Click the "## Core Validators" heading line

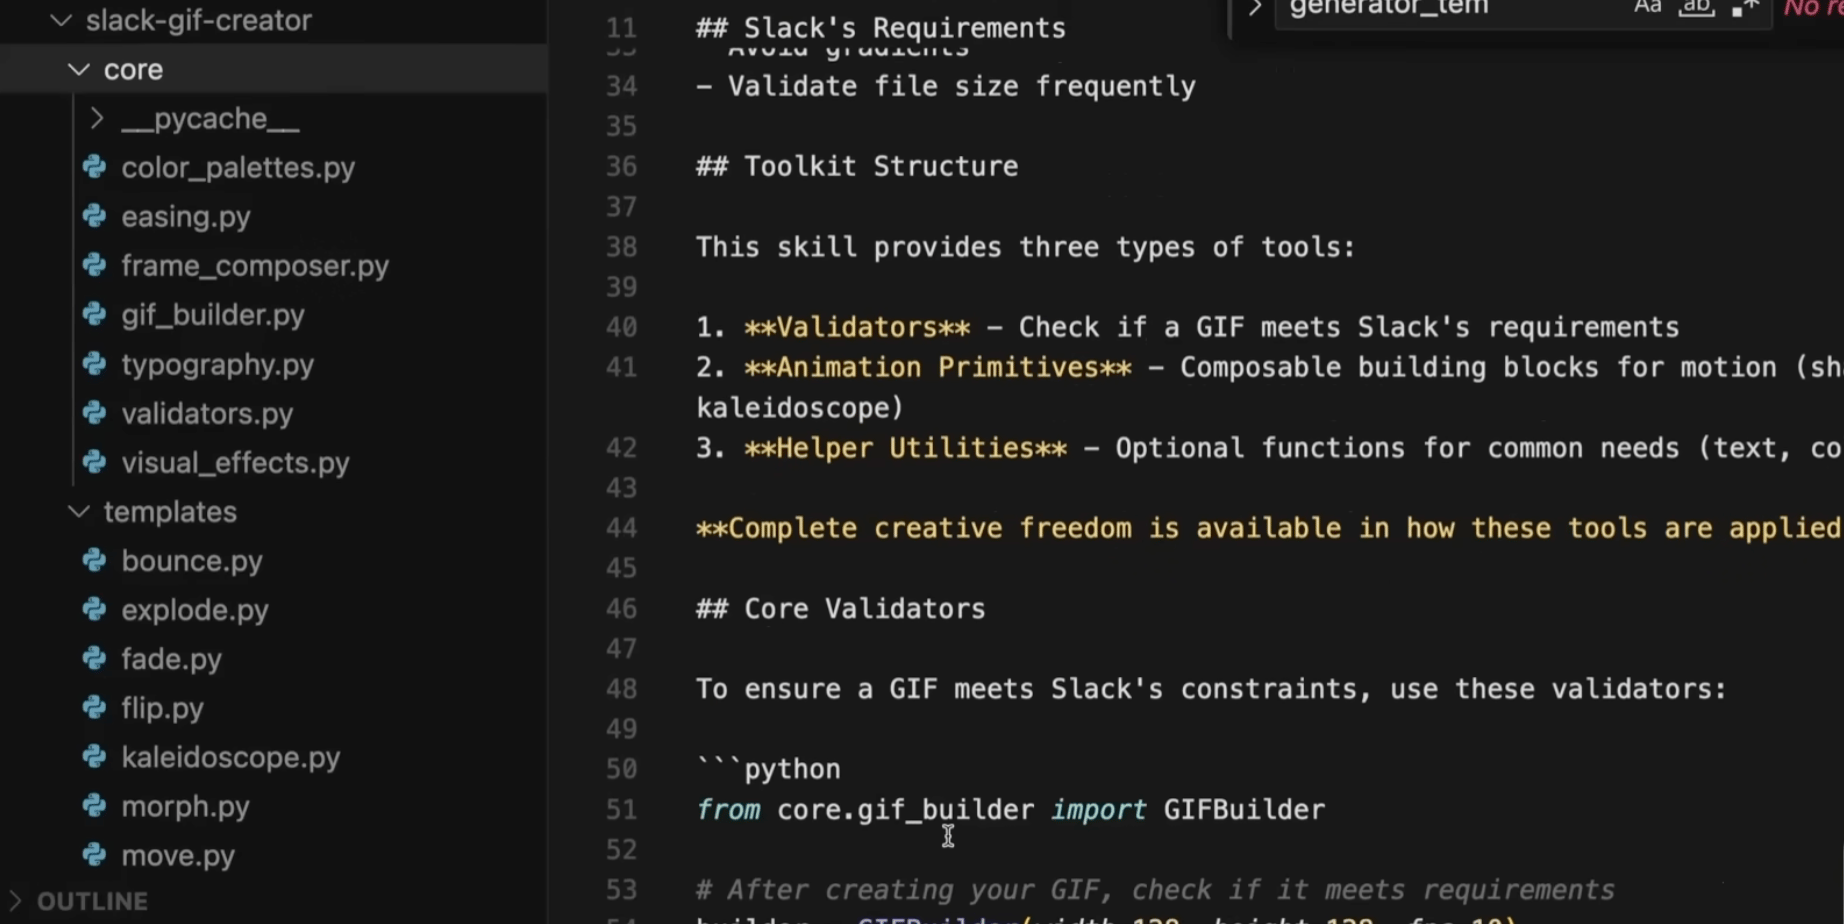[x=841, y=608]
